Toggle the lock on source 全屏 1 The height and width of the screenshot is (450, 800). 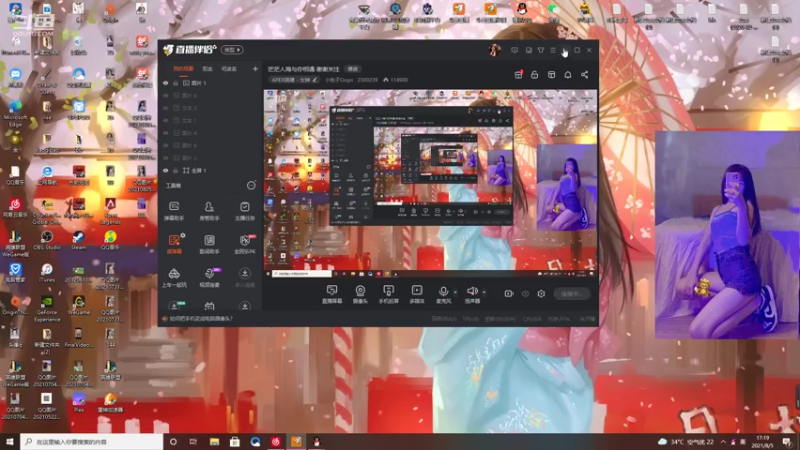tap(176, 170)
